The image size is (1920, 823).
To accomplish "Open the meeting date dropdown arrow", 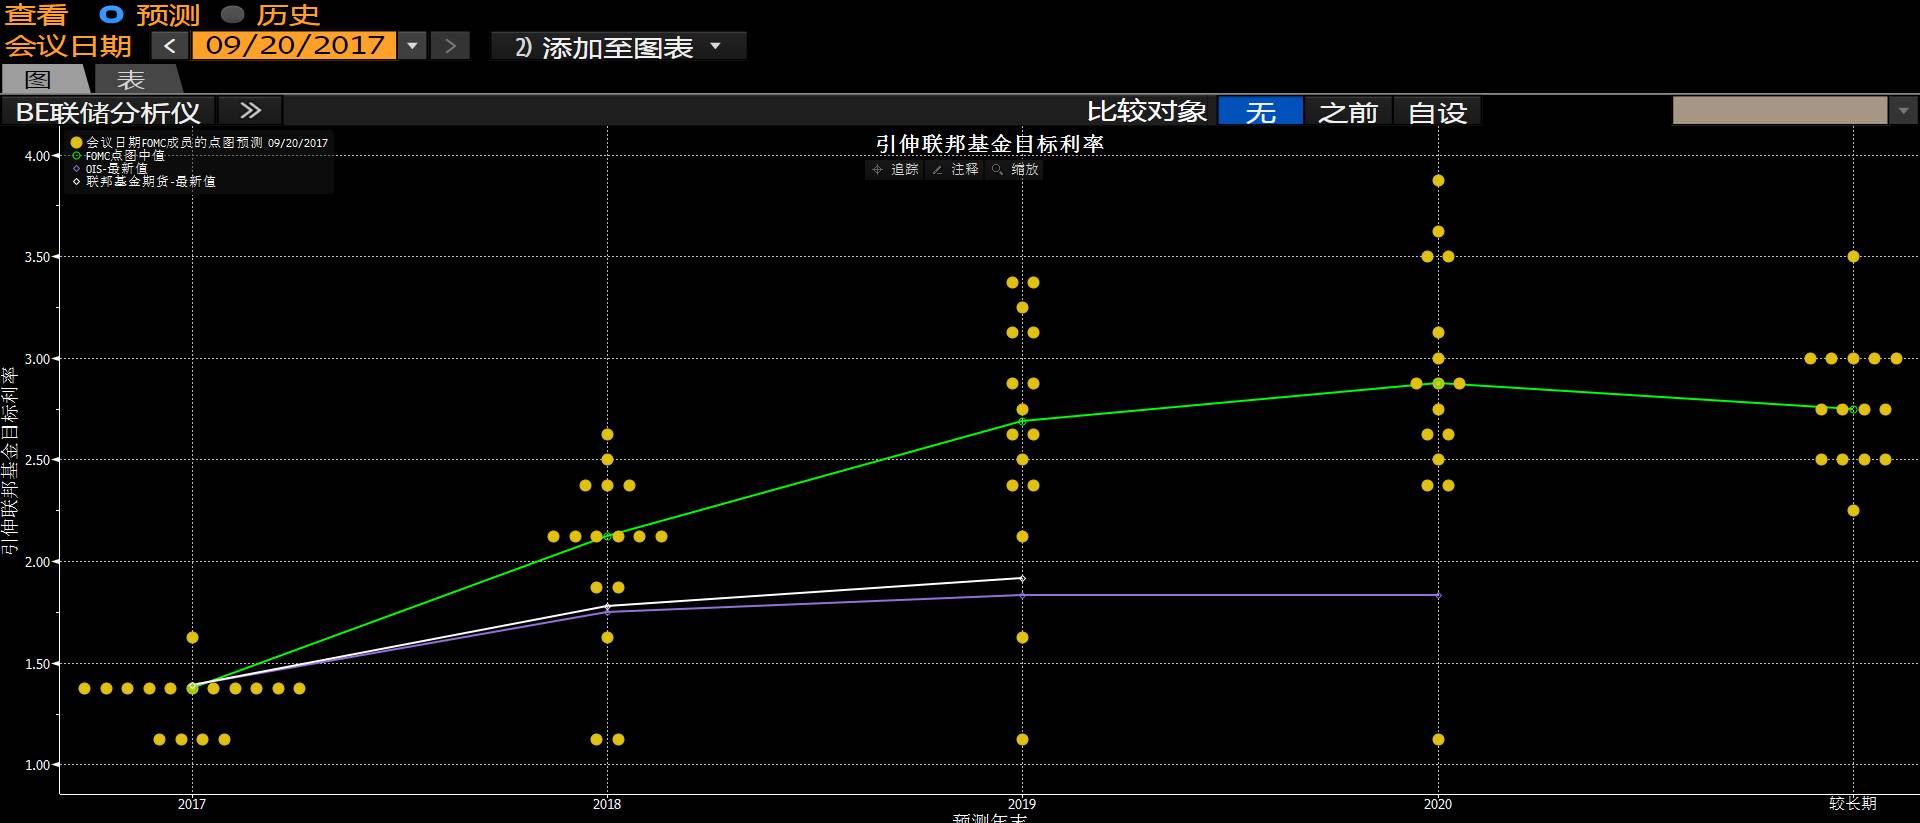I will pos(412,46).
